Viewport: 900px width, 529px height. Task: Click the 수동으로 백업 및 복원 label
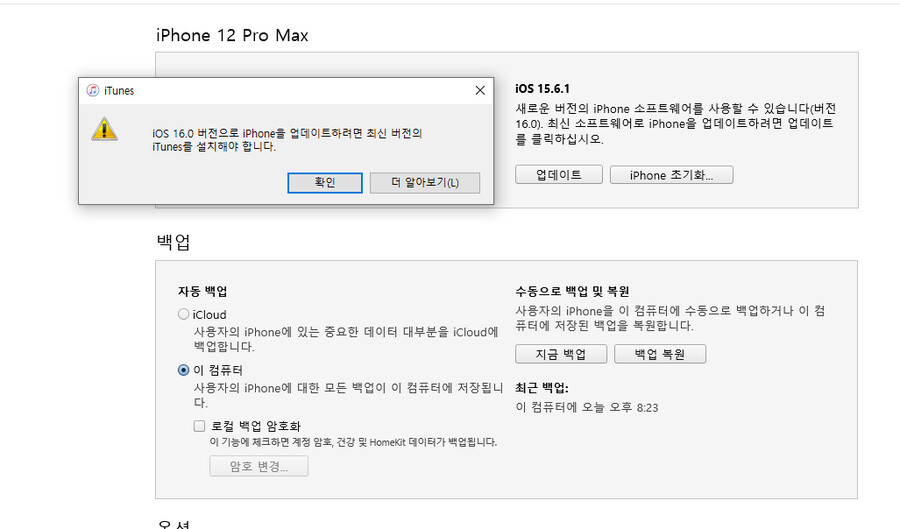pos(572,291)
